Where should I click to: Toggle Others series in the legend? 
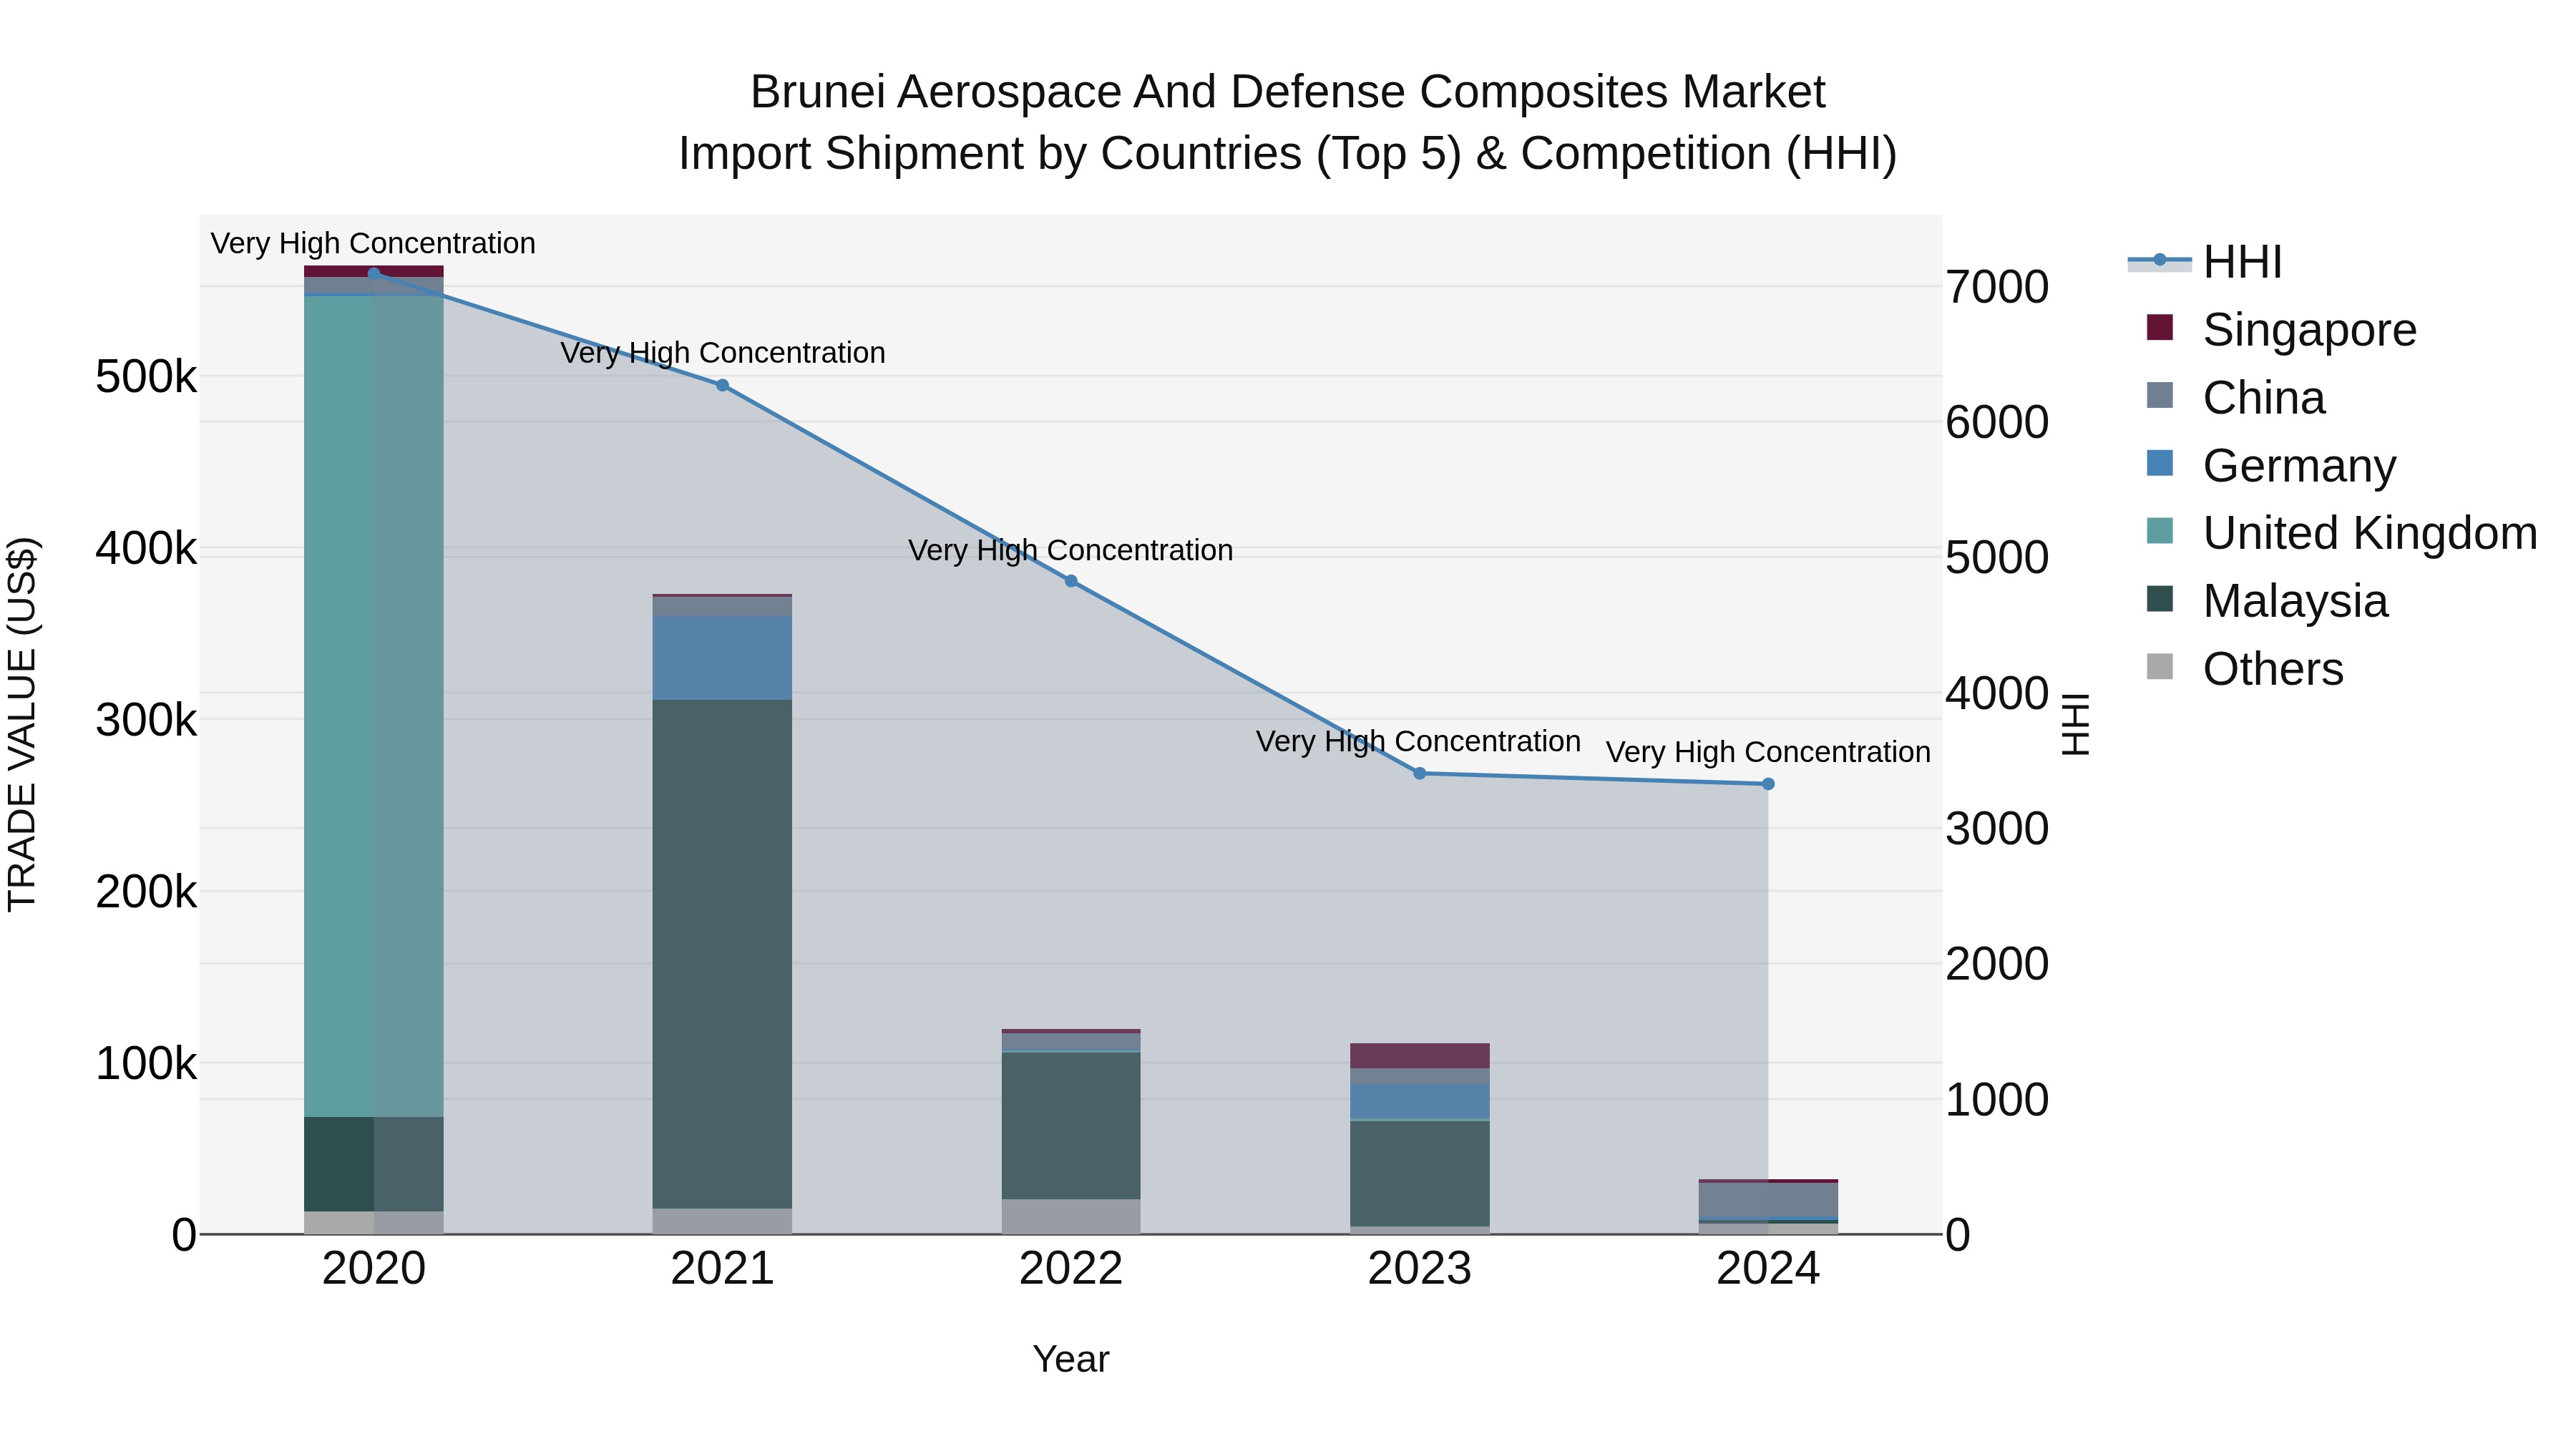(x=2245, y=668)
